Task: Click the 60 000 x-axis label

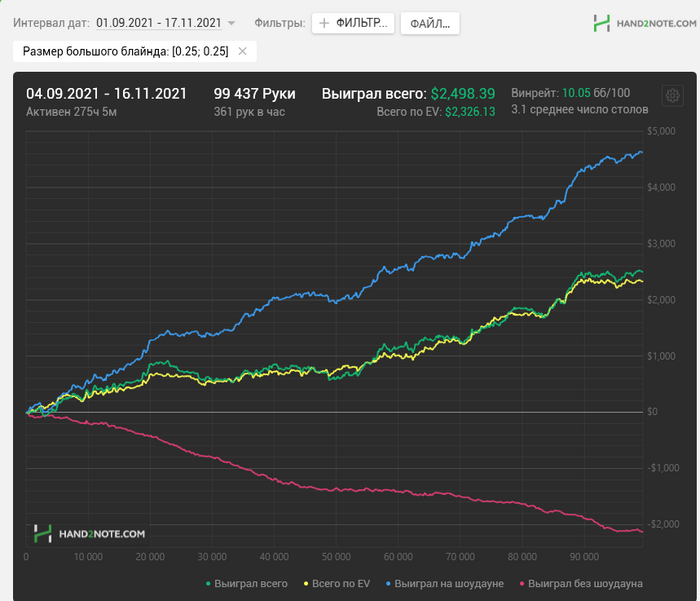Action: click(398, 557)
